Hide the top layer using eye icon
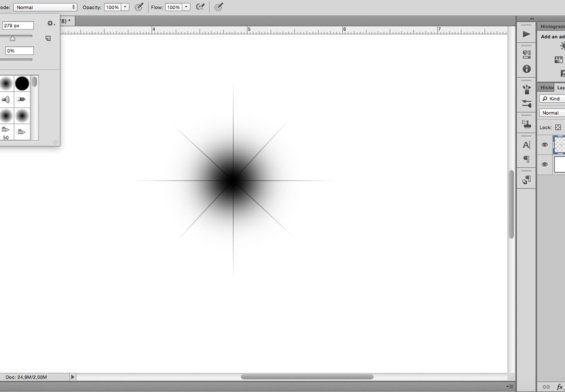Image resolution: width=565 pixels, height=392 pixels. click(x=545, y=145)
